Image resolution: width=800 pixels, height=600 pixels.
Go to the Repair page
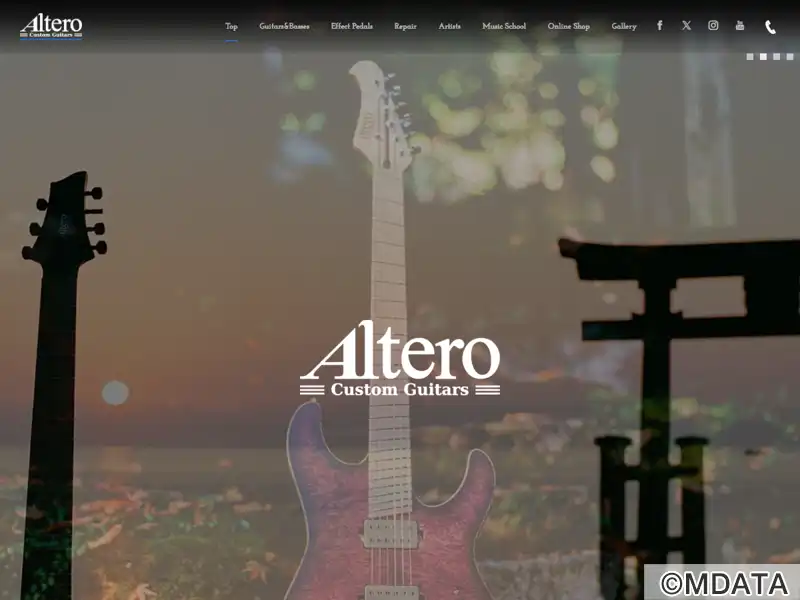pyautogui.click(x=405, y=26)
